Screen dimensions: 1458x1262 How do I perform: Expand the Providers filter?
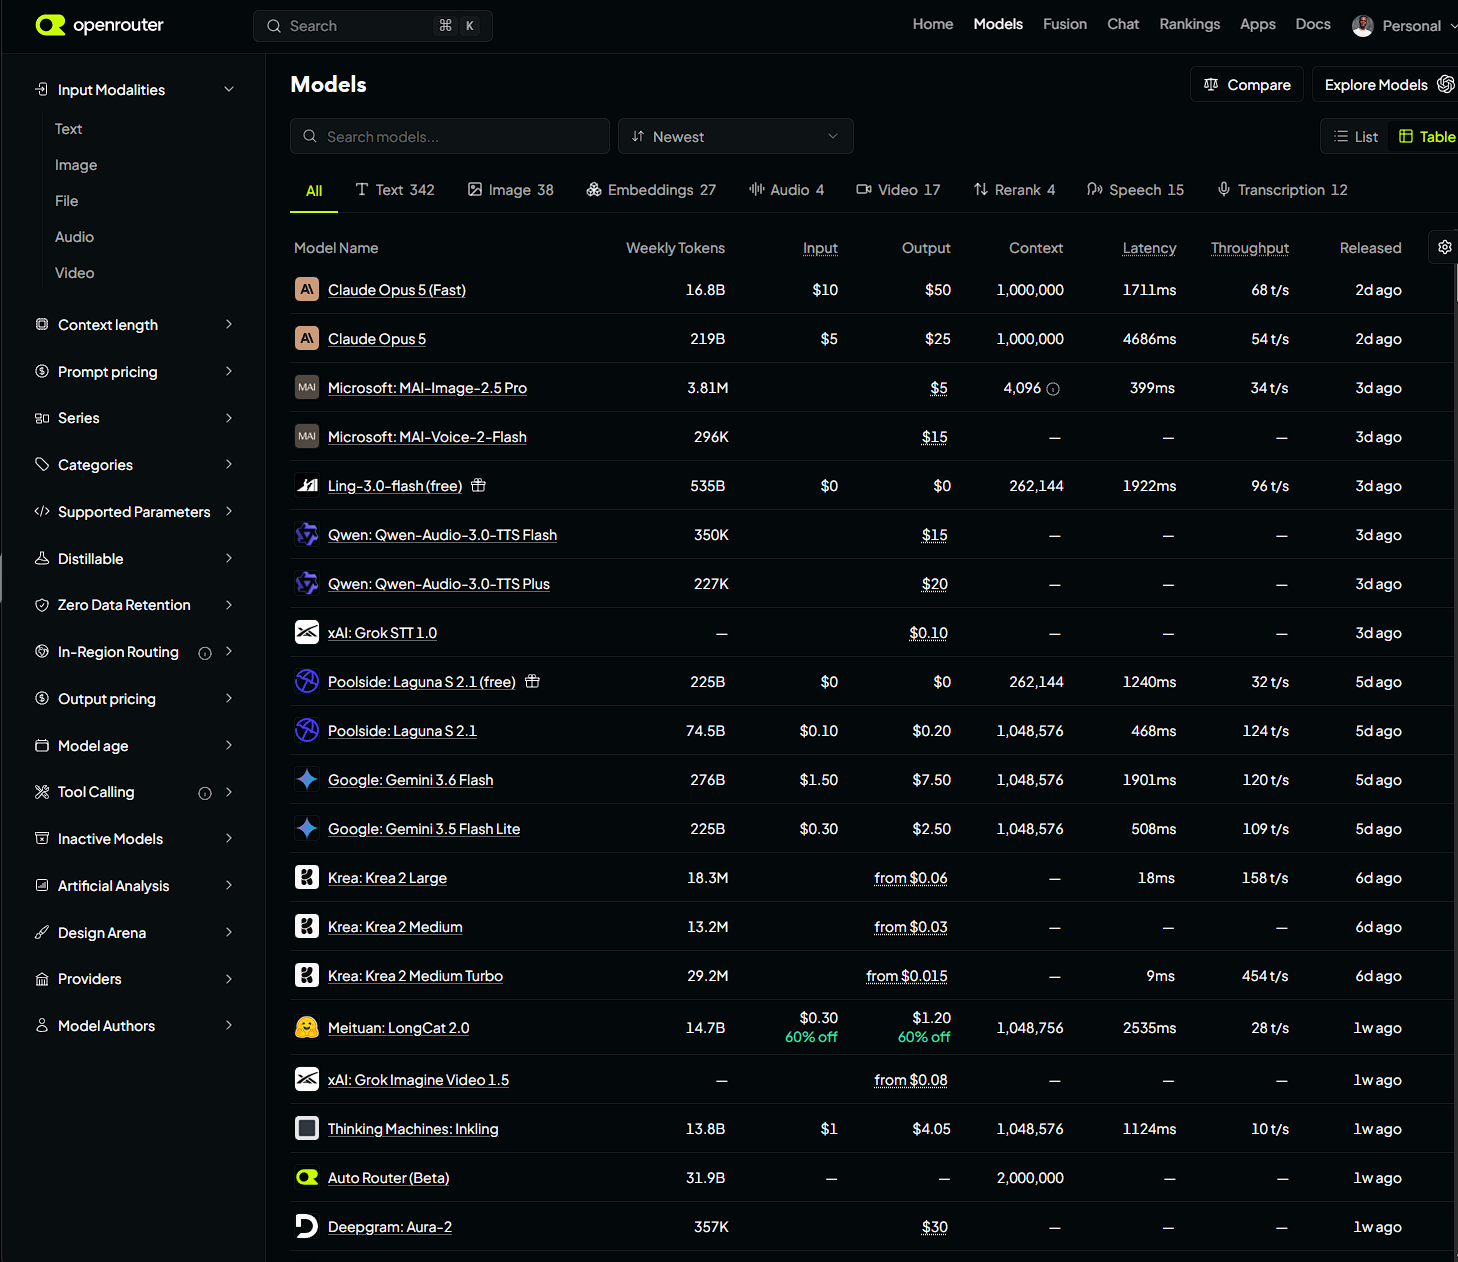click(x=135, y=979)
